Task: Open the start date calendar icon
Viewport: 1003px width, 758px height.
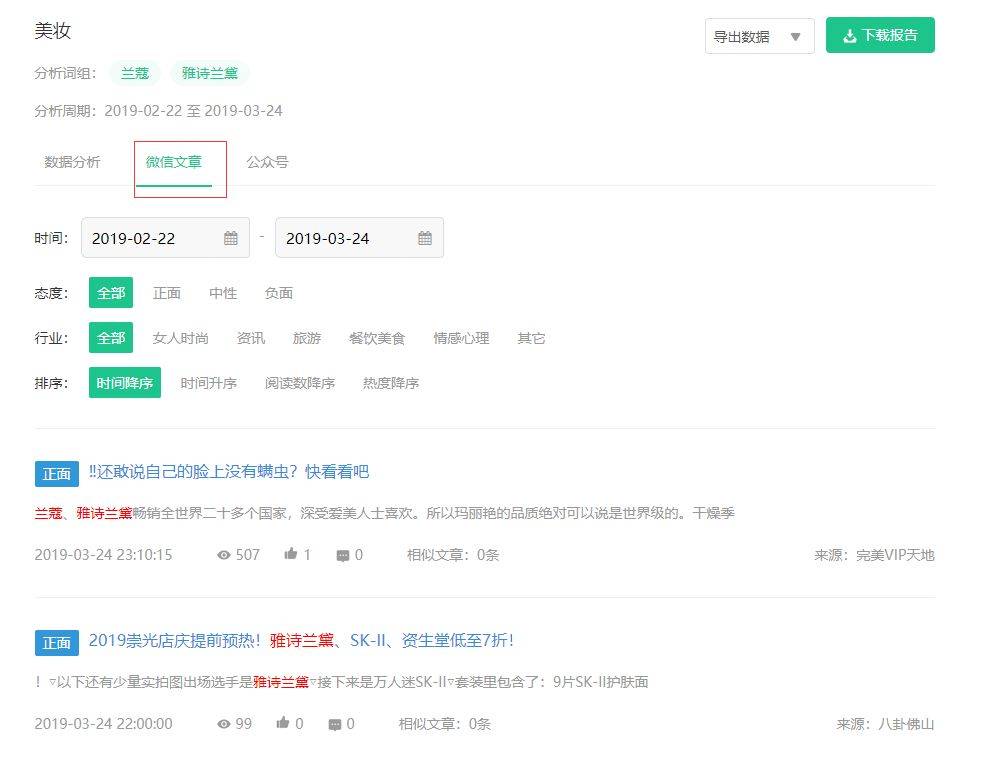Action: pos(231,238)
